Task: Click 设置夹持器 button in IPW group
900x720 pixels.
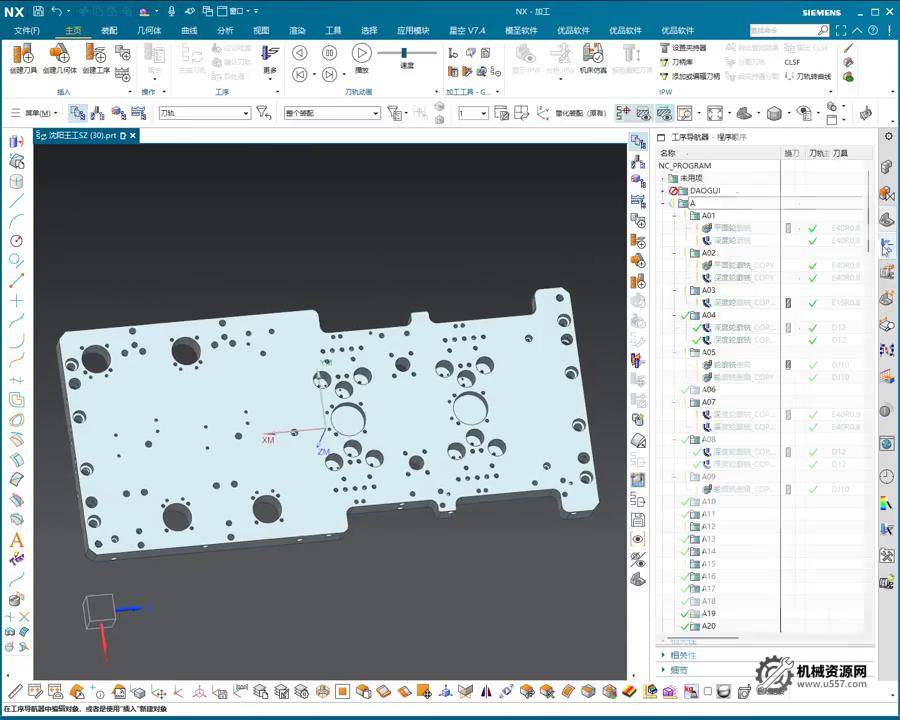Action: pyautogui.click(x=689, y=47)
